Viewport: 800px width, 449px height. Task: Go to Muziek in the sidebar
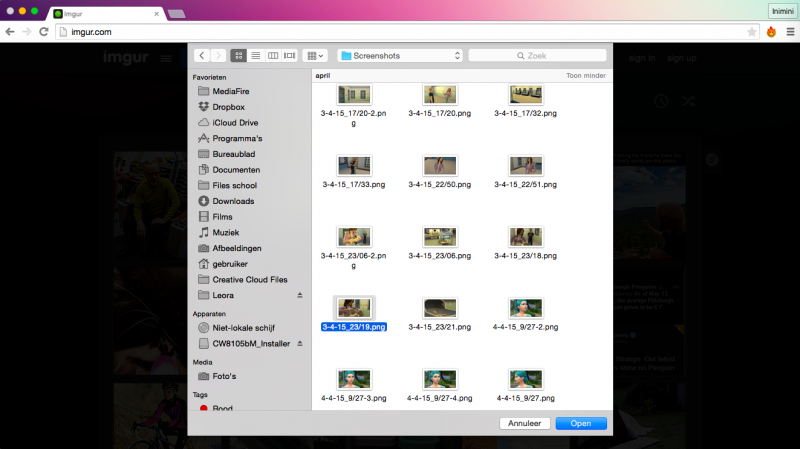(226, 232)
